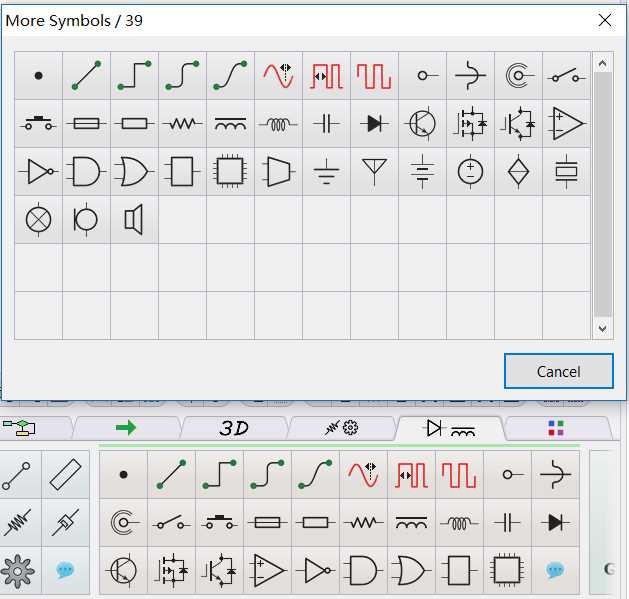Image resolution: width=629 pixels, height=599 pixels.
Task: Choose the antenna symbol
Action: pos(374,171)
